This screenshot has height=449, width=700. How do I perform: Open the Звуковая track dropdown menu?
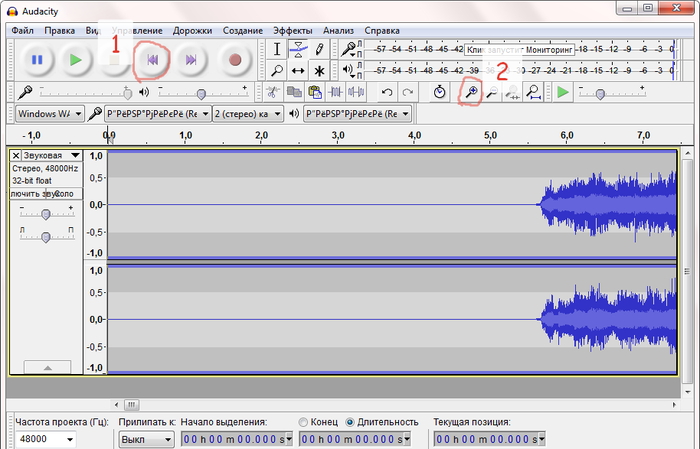click(x=75, y=156)
